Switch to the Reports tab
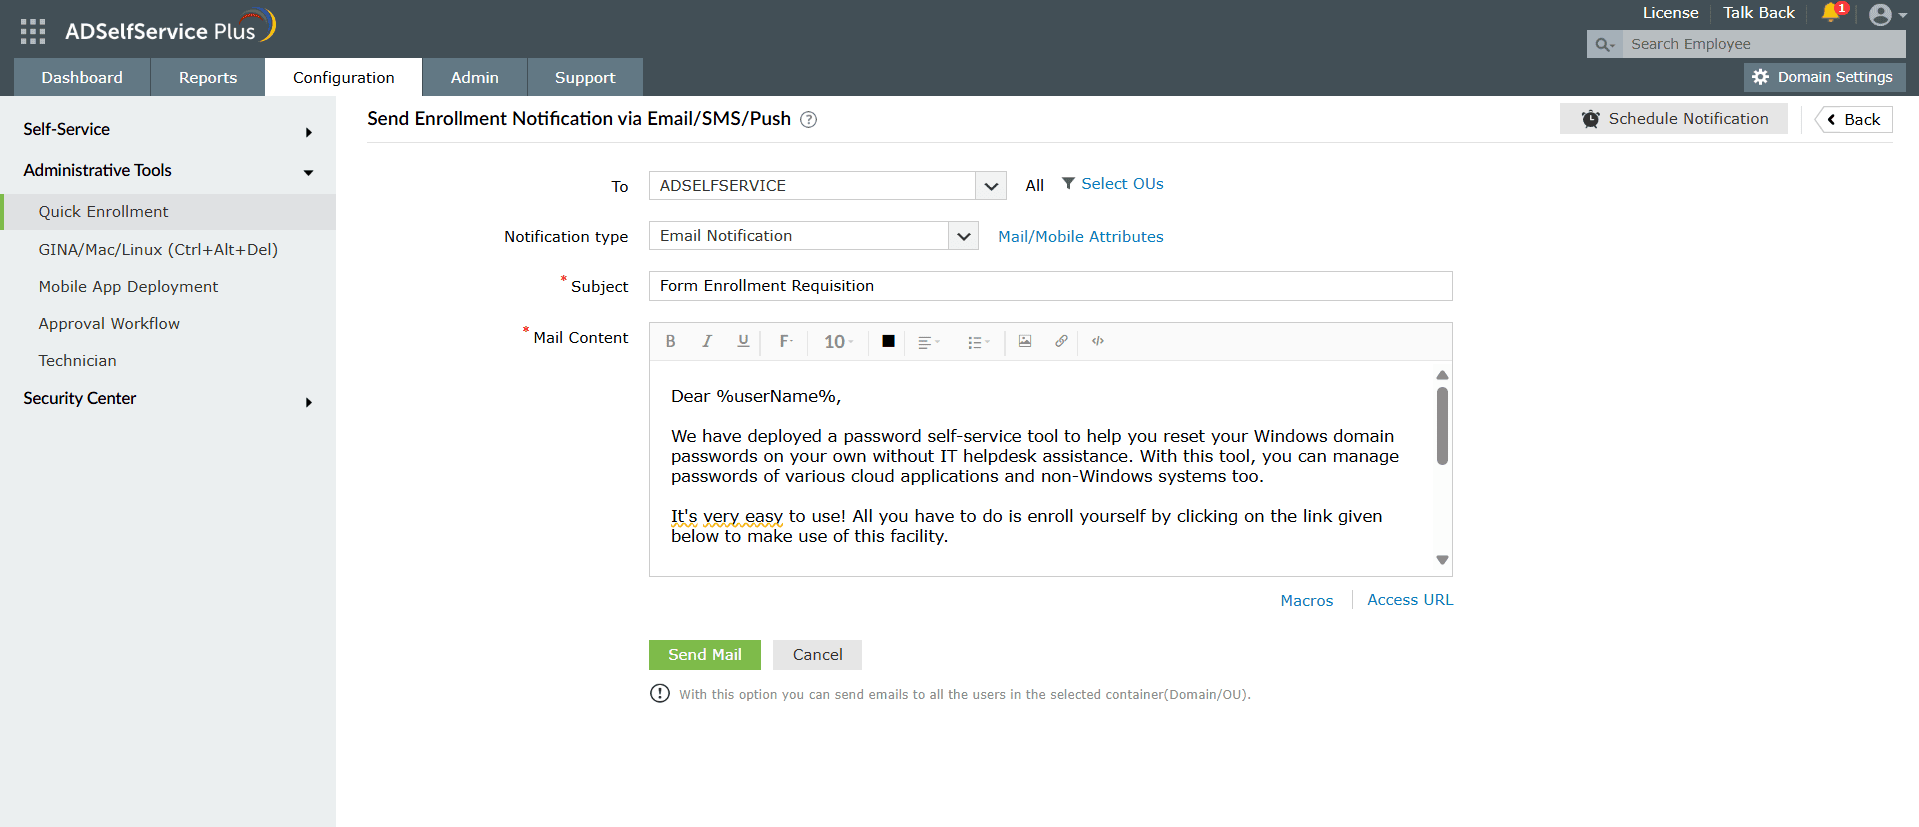 [208, 77]
